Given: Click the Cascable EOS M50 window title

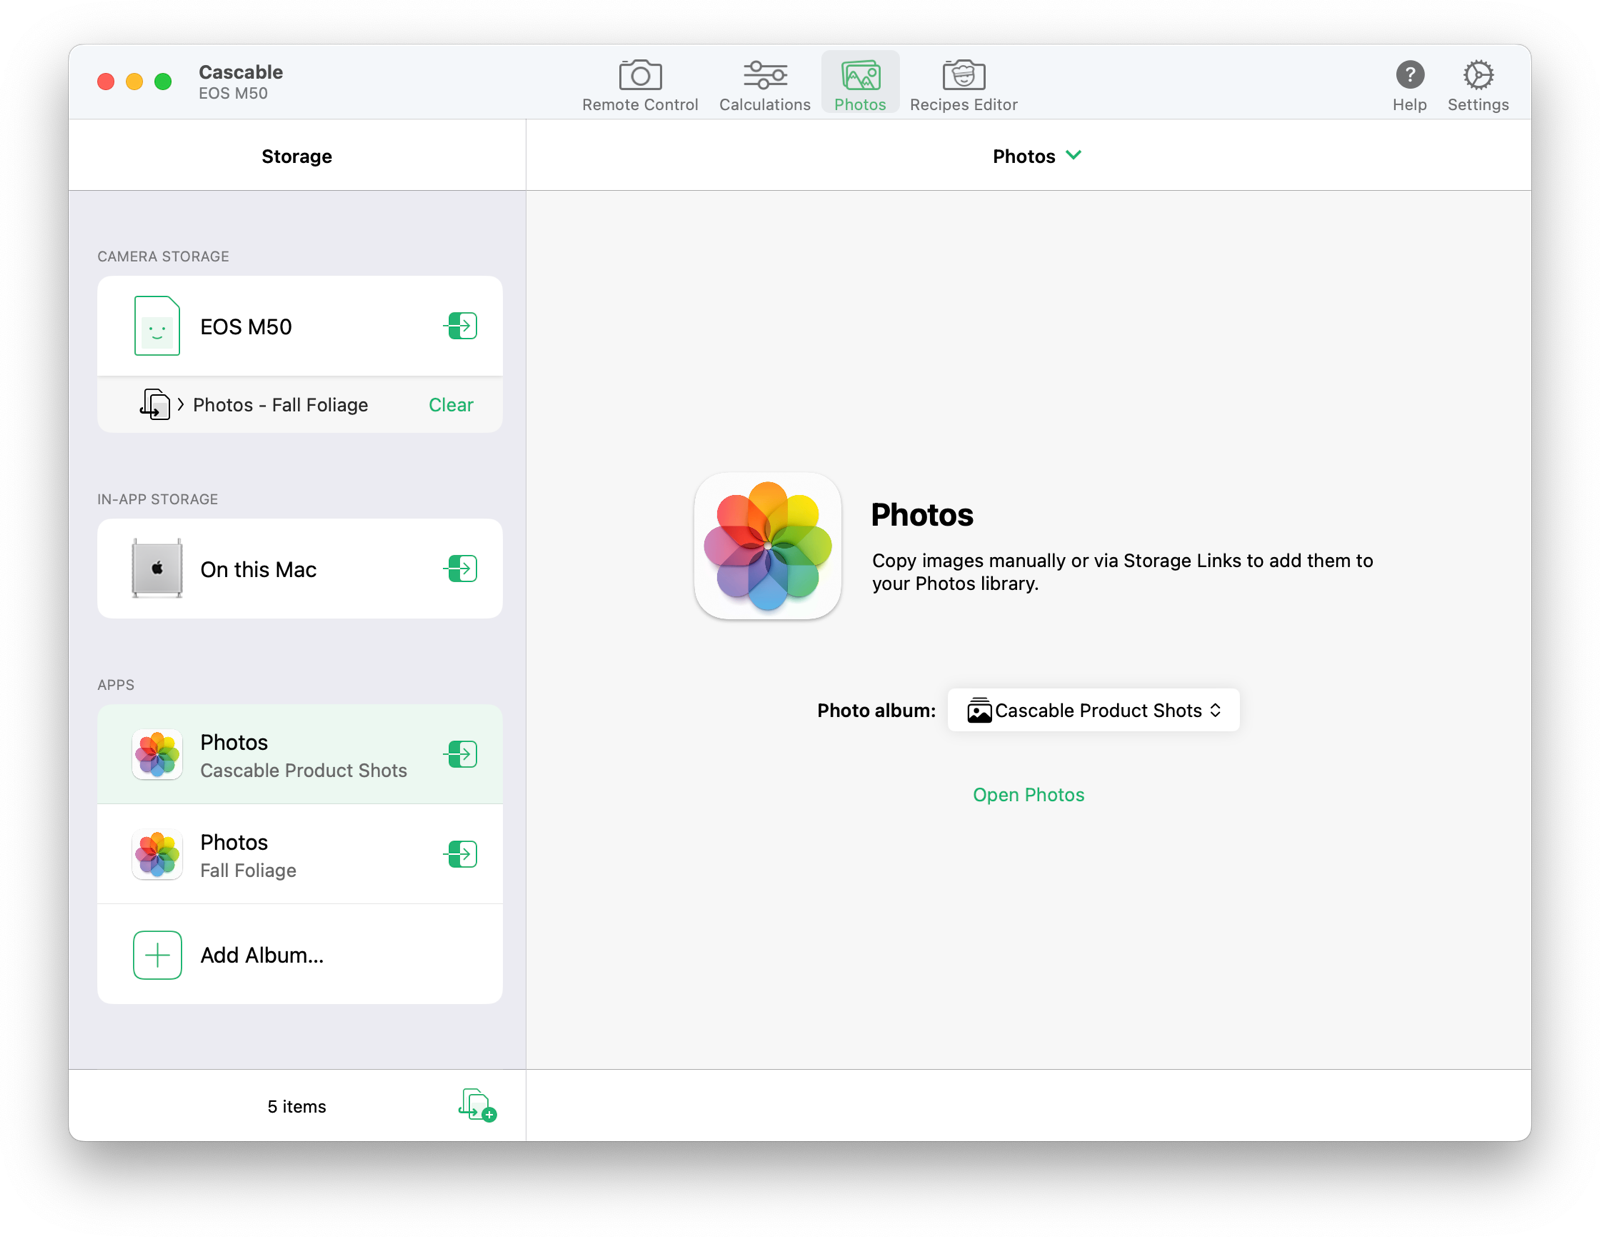Looking at the screenshot, I should pos(241,82).
